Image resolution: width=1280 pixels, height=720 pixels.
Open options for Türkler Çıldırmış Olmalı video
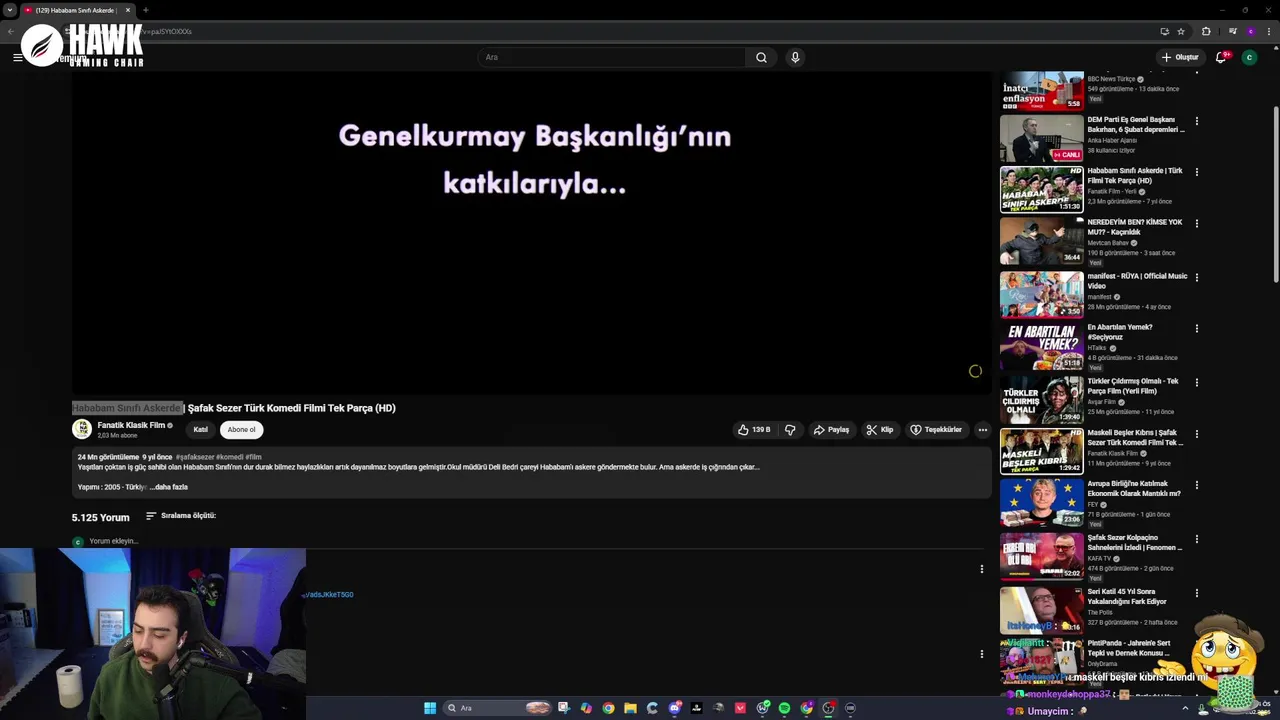(1196, 382)
